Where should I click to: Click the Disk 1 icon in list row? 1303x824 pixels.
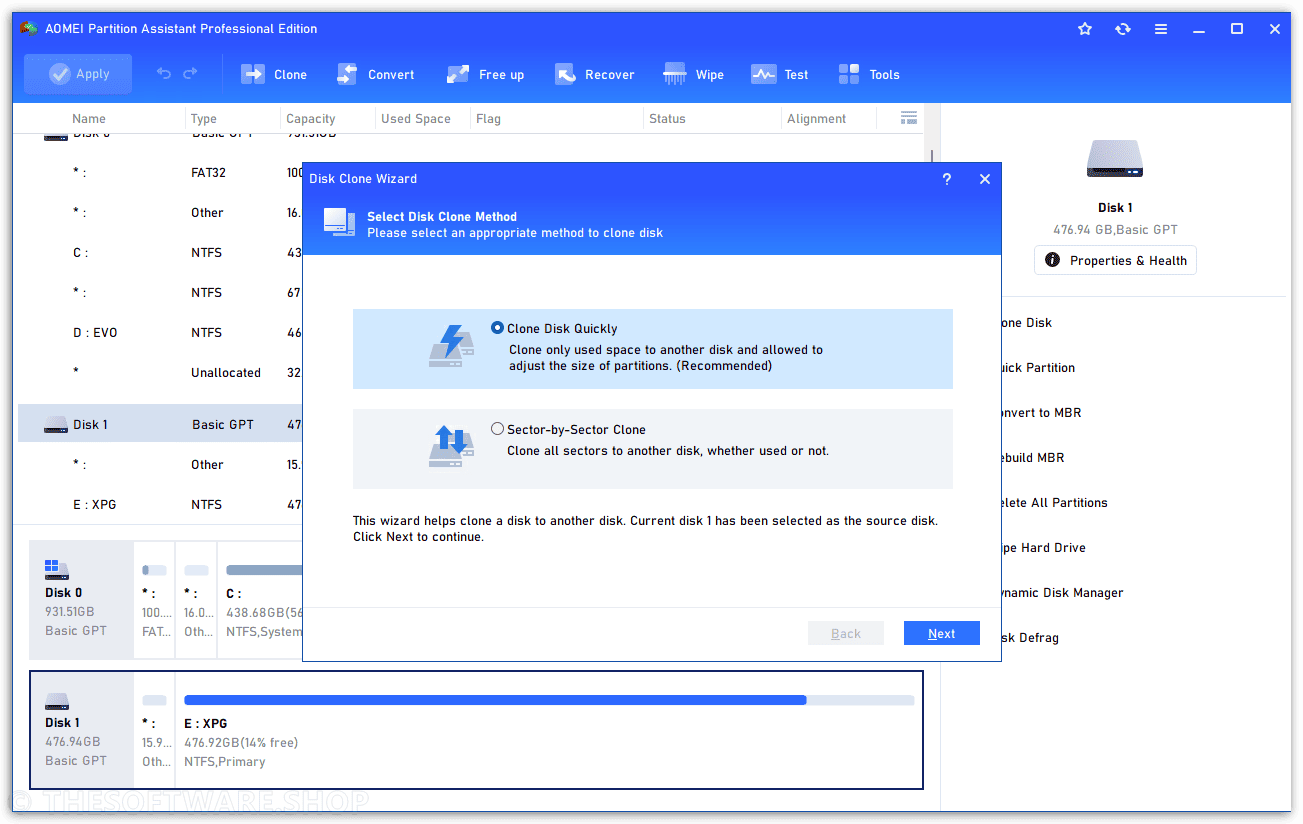click(56, 425)
